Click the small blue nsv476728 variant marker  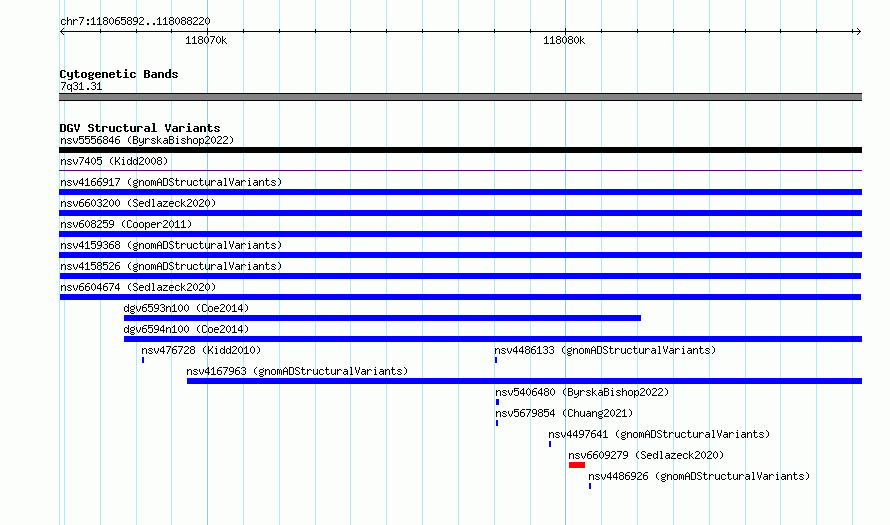(143, 360)
